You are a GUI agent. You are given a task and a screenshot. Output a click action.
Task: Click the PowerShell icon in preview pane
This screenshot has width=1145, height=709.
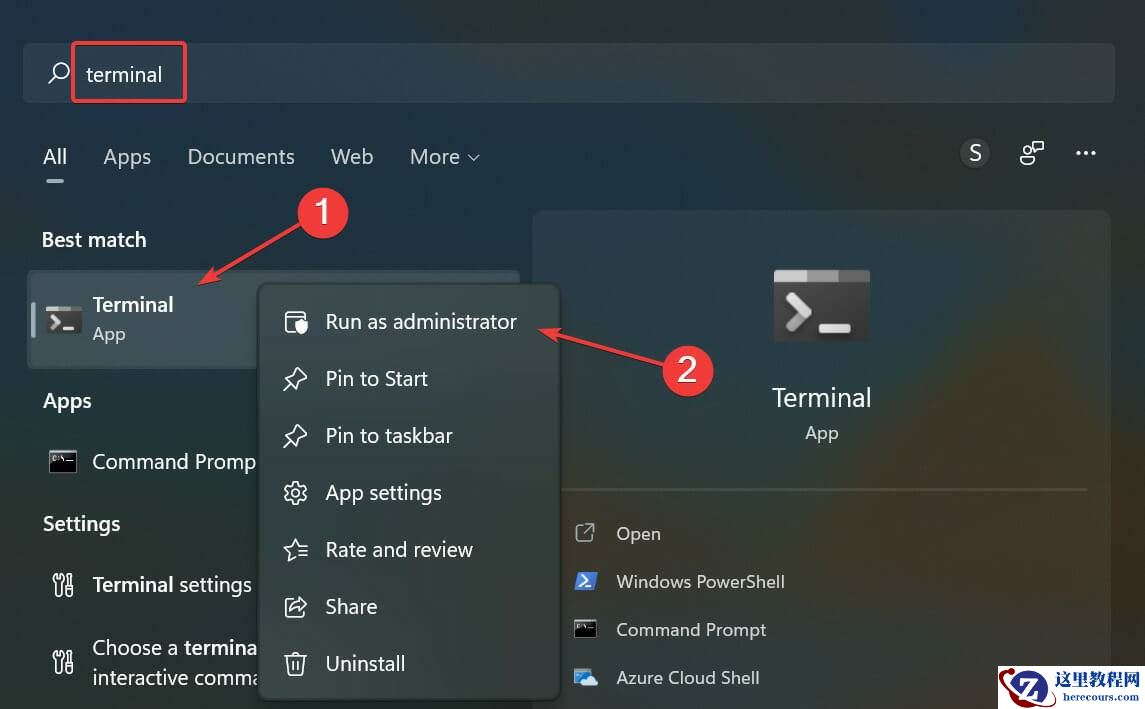tap(586, 581)
